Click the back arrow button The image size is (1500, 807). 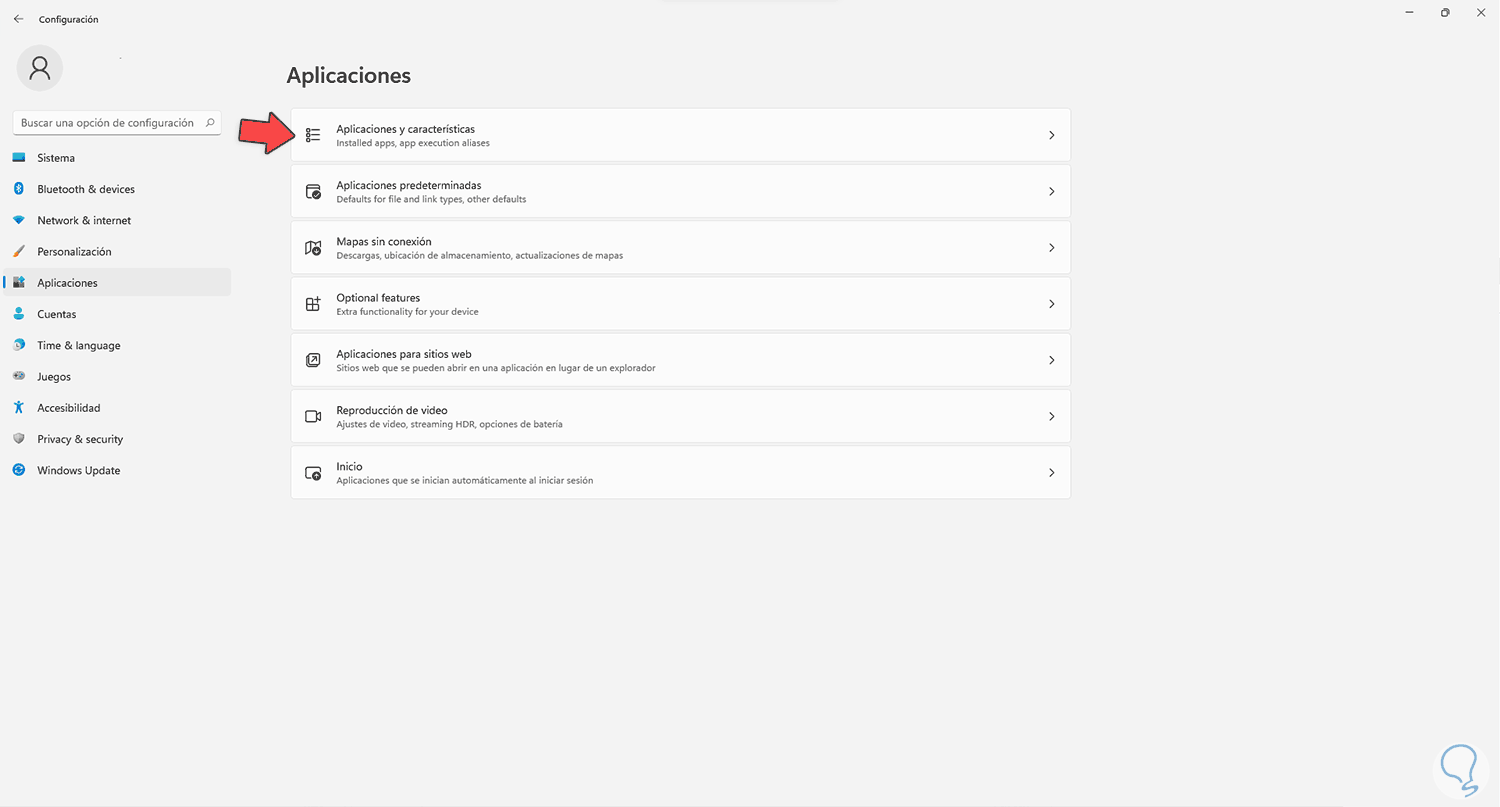pyautogui.click(x=18, y=19)
